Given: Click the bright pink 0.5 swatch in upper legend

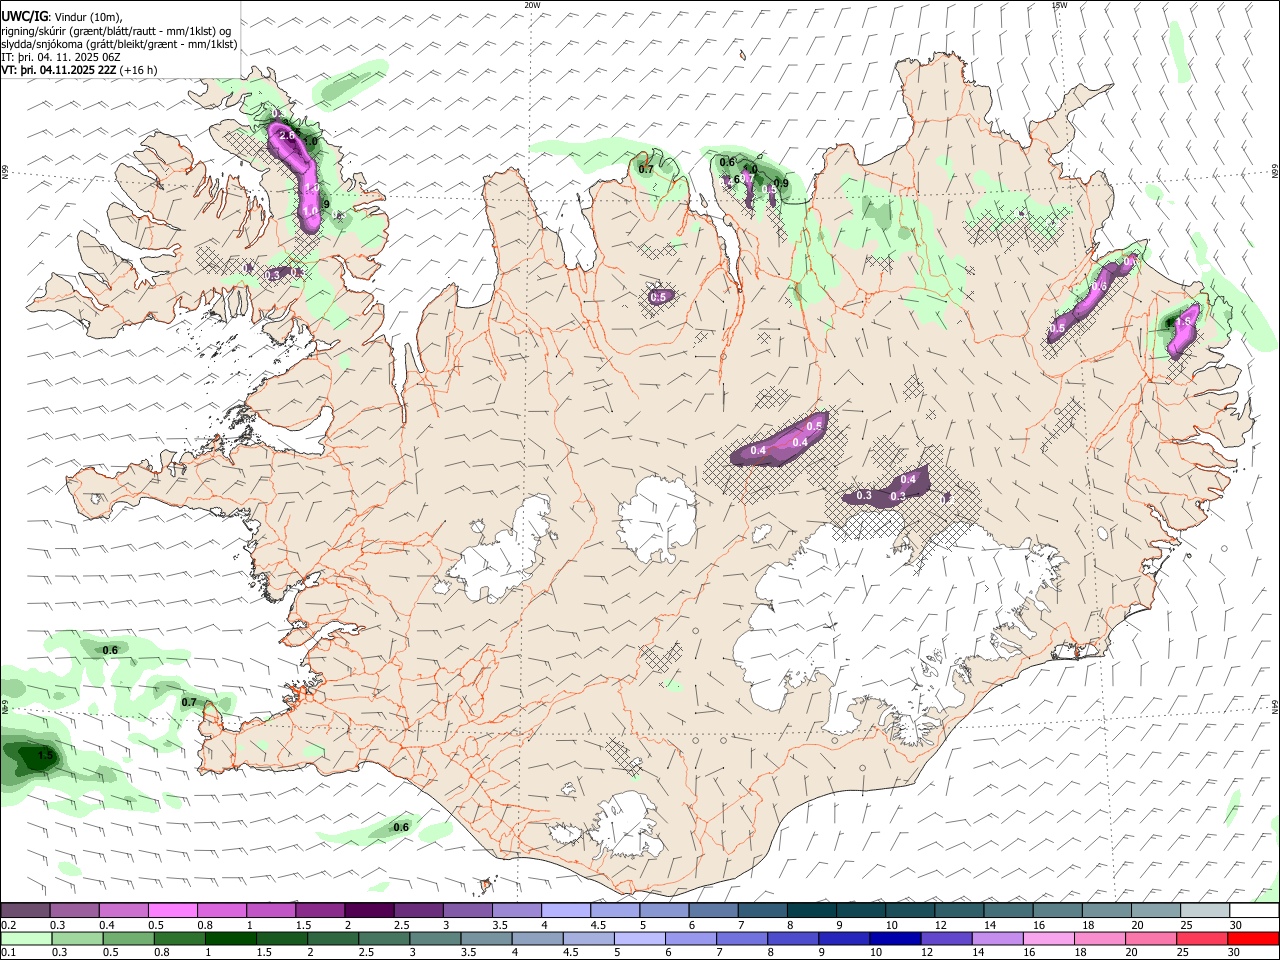Looking at the screenshot, I should click(172, 910).
